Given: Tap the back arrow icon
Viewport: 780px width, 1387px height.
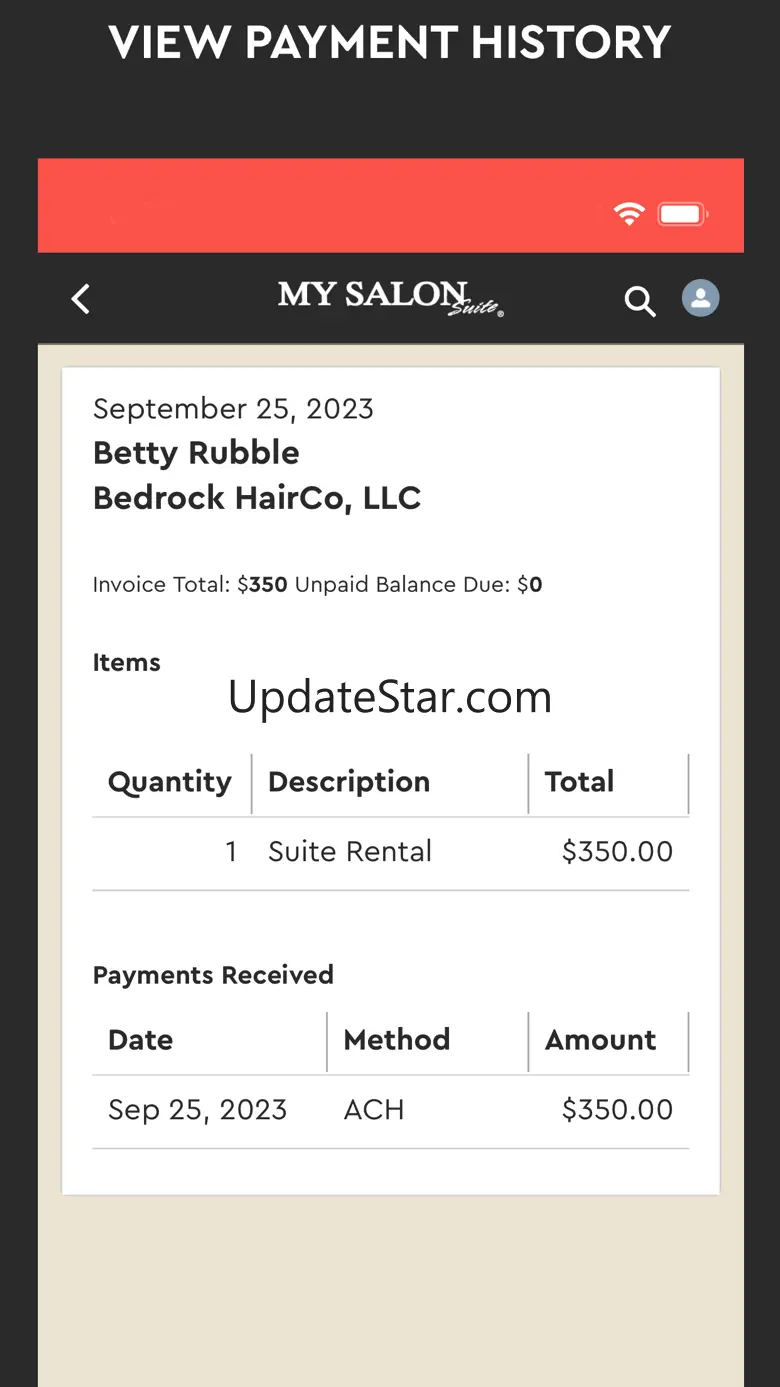Looking at the screenshot, I should (81, 298).
